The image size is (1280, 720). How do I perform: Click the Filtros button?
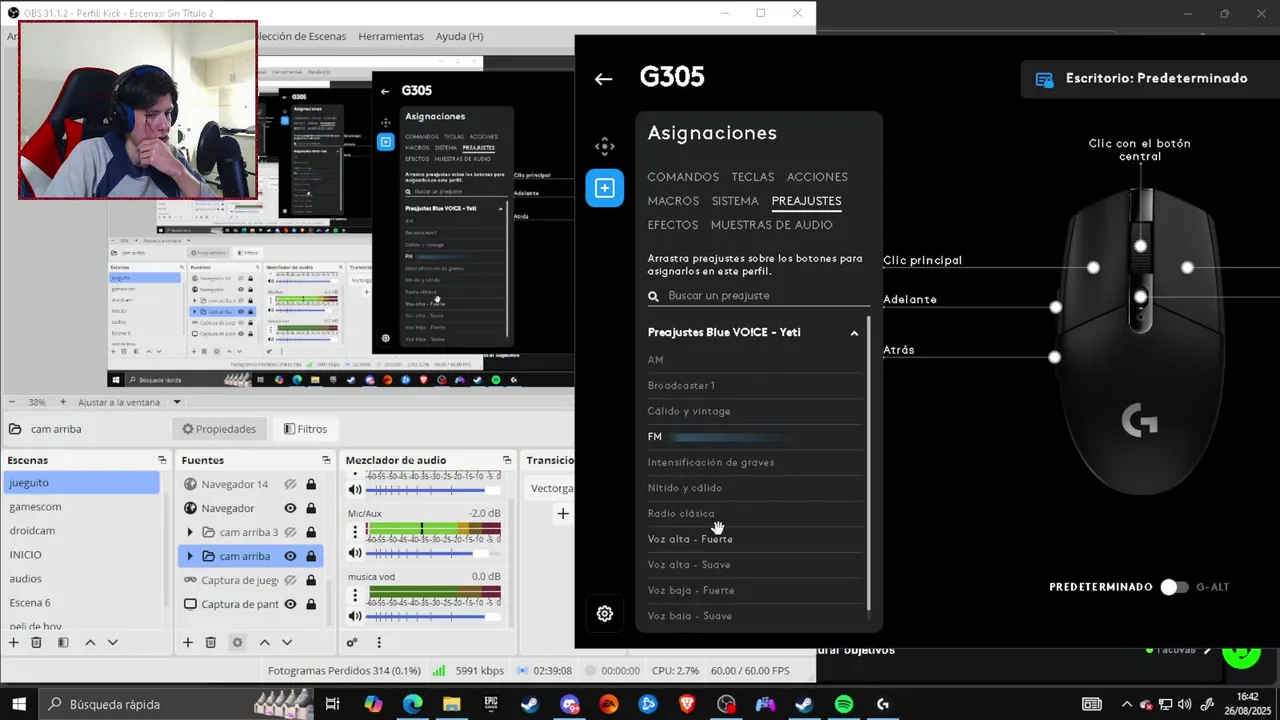pos(305,429)
